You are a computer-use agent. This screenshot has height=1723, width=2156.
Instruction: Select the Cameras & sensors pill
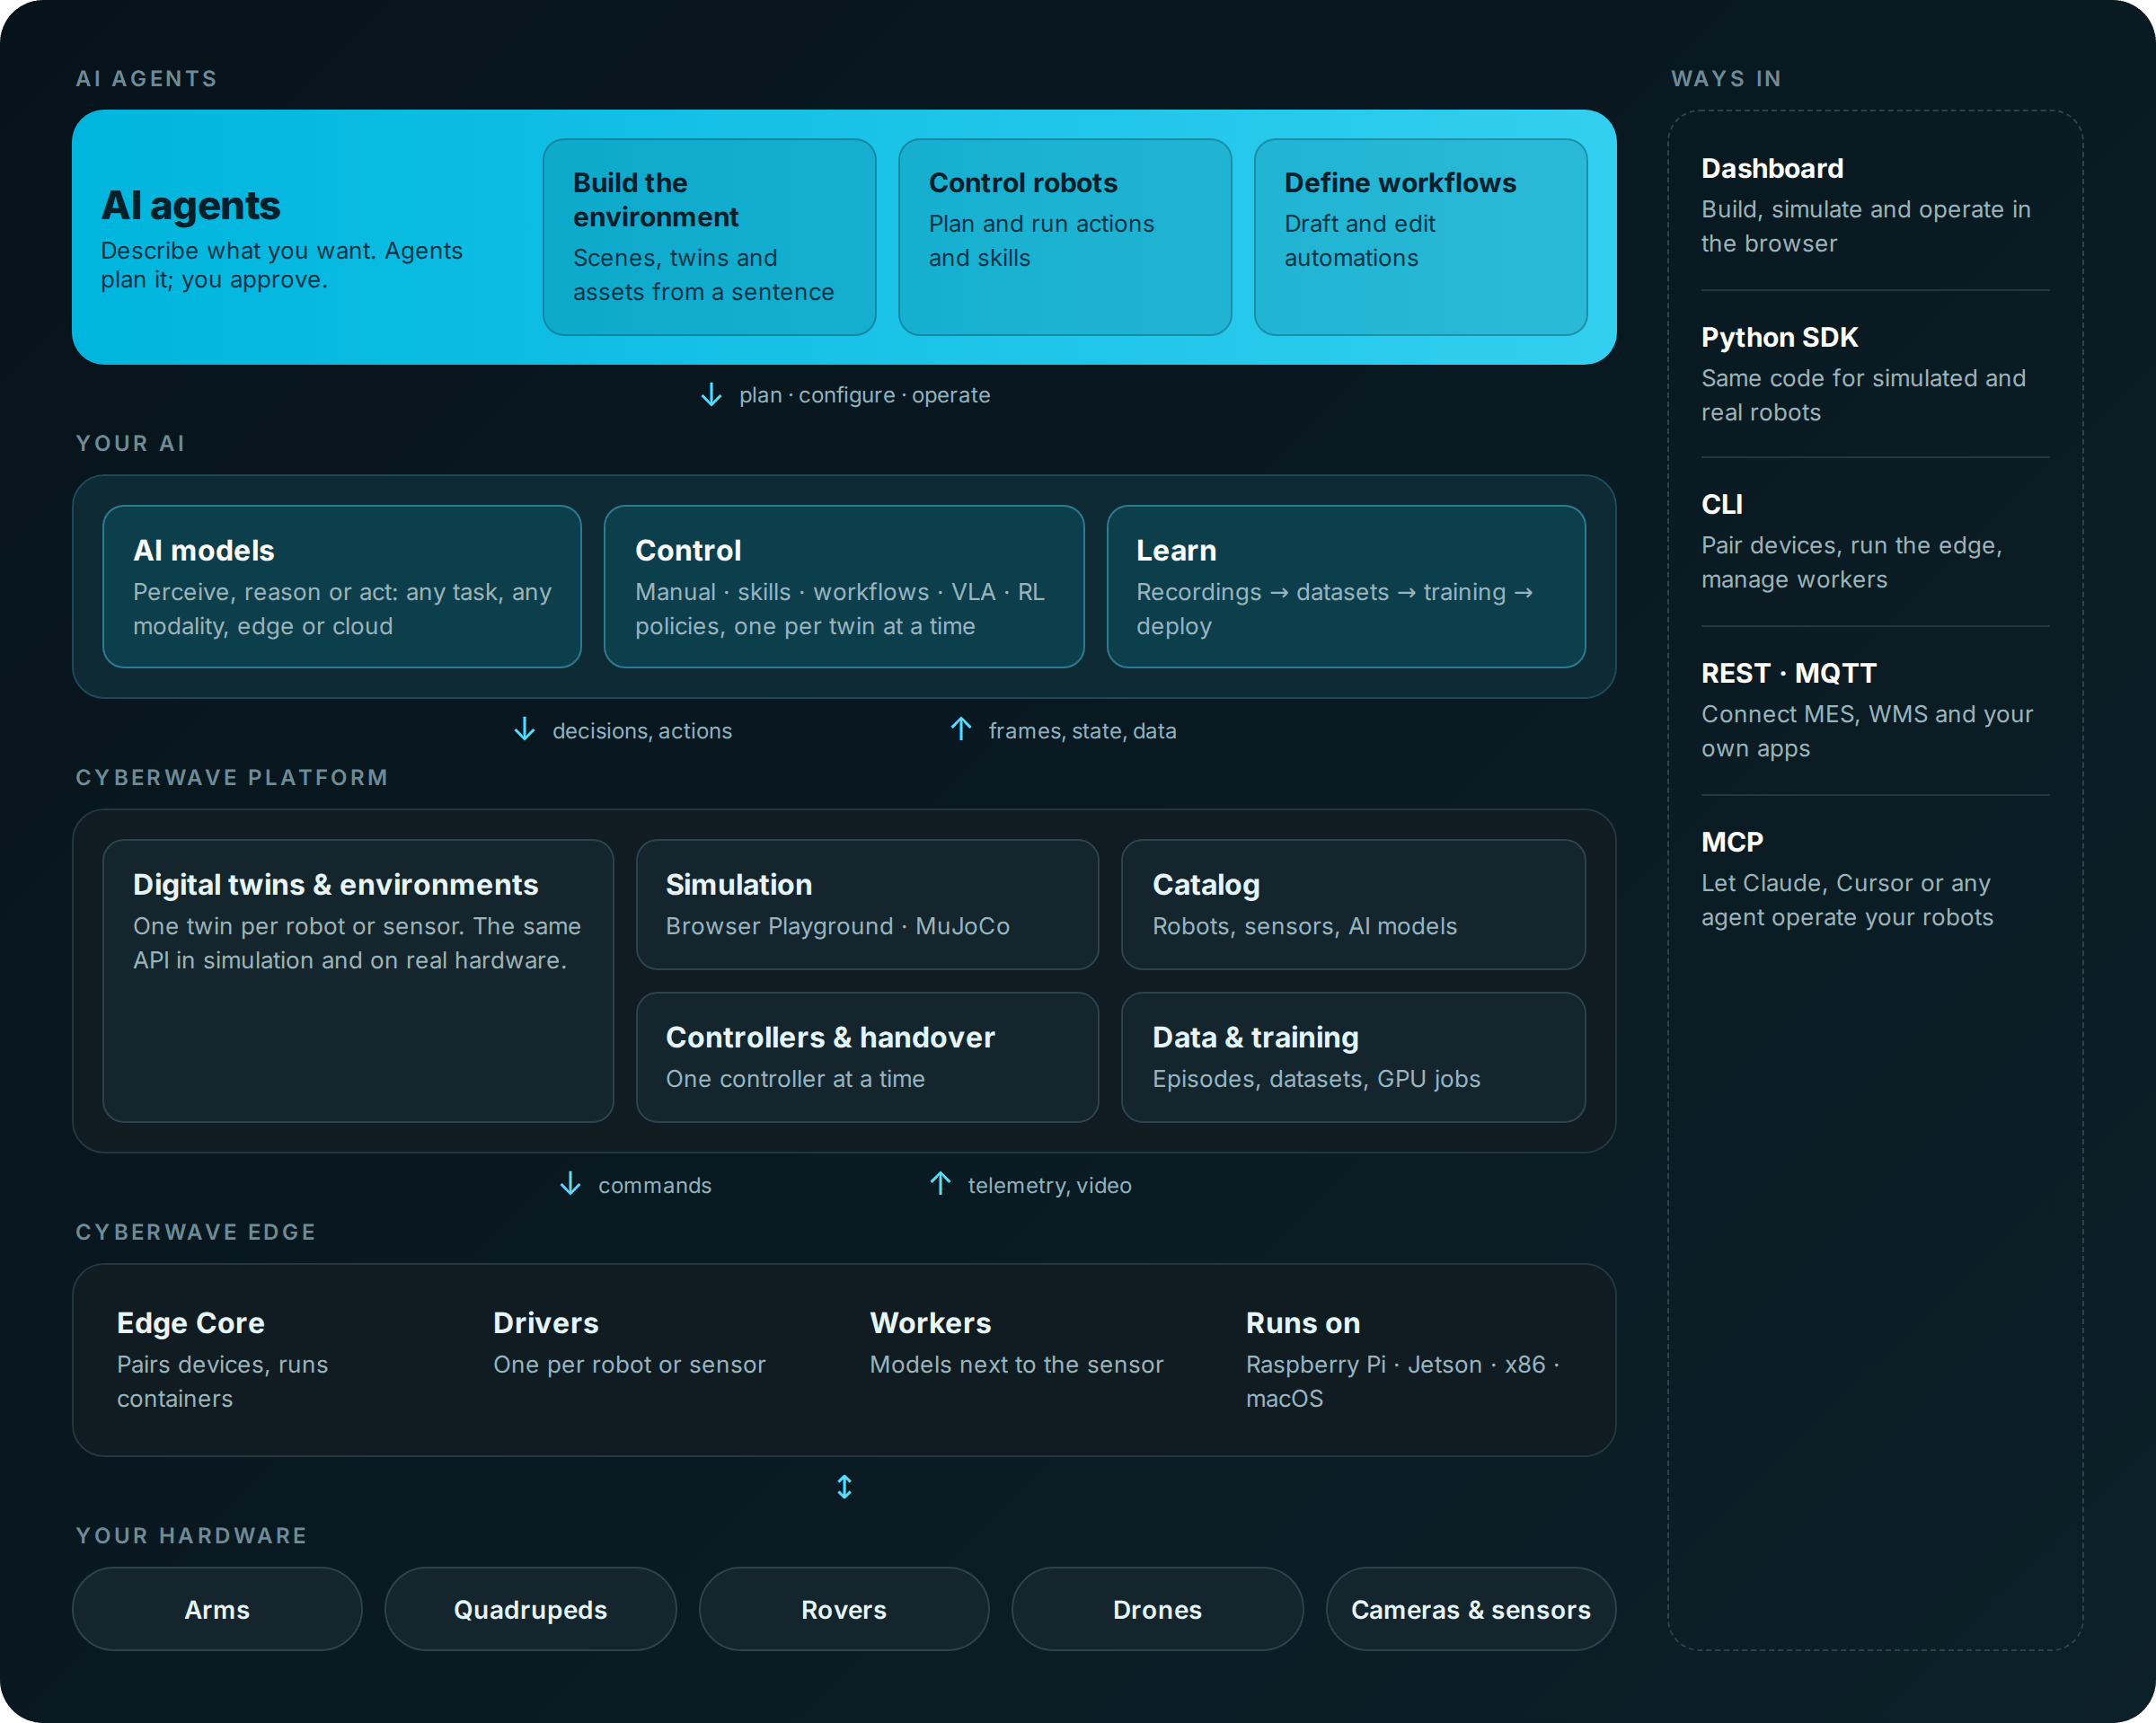pyautogui.click(x=1471, y=1609)
